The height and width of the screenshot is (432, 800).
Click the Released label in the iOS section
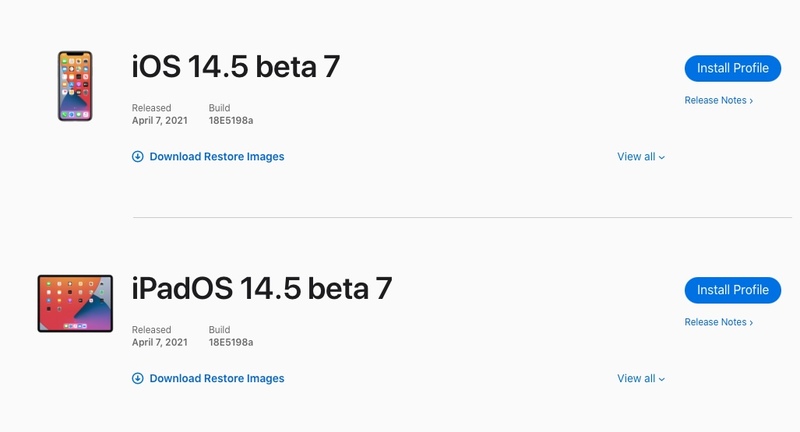pyautogui.click(x=152, y=108)
